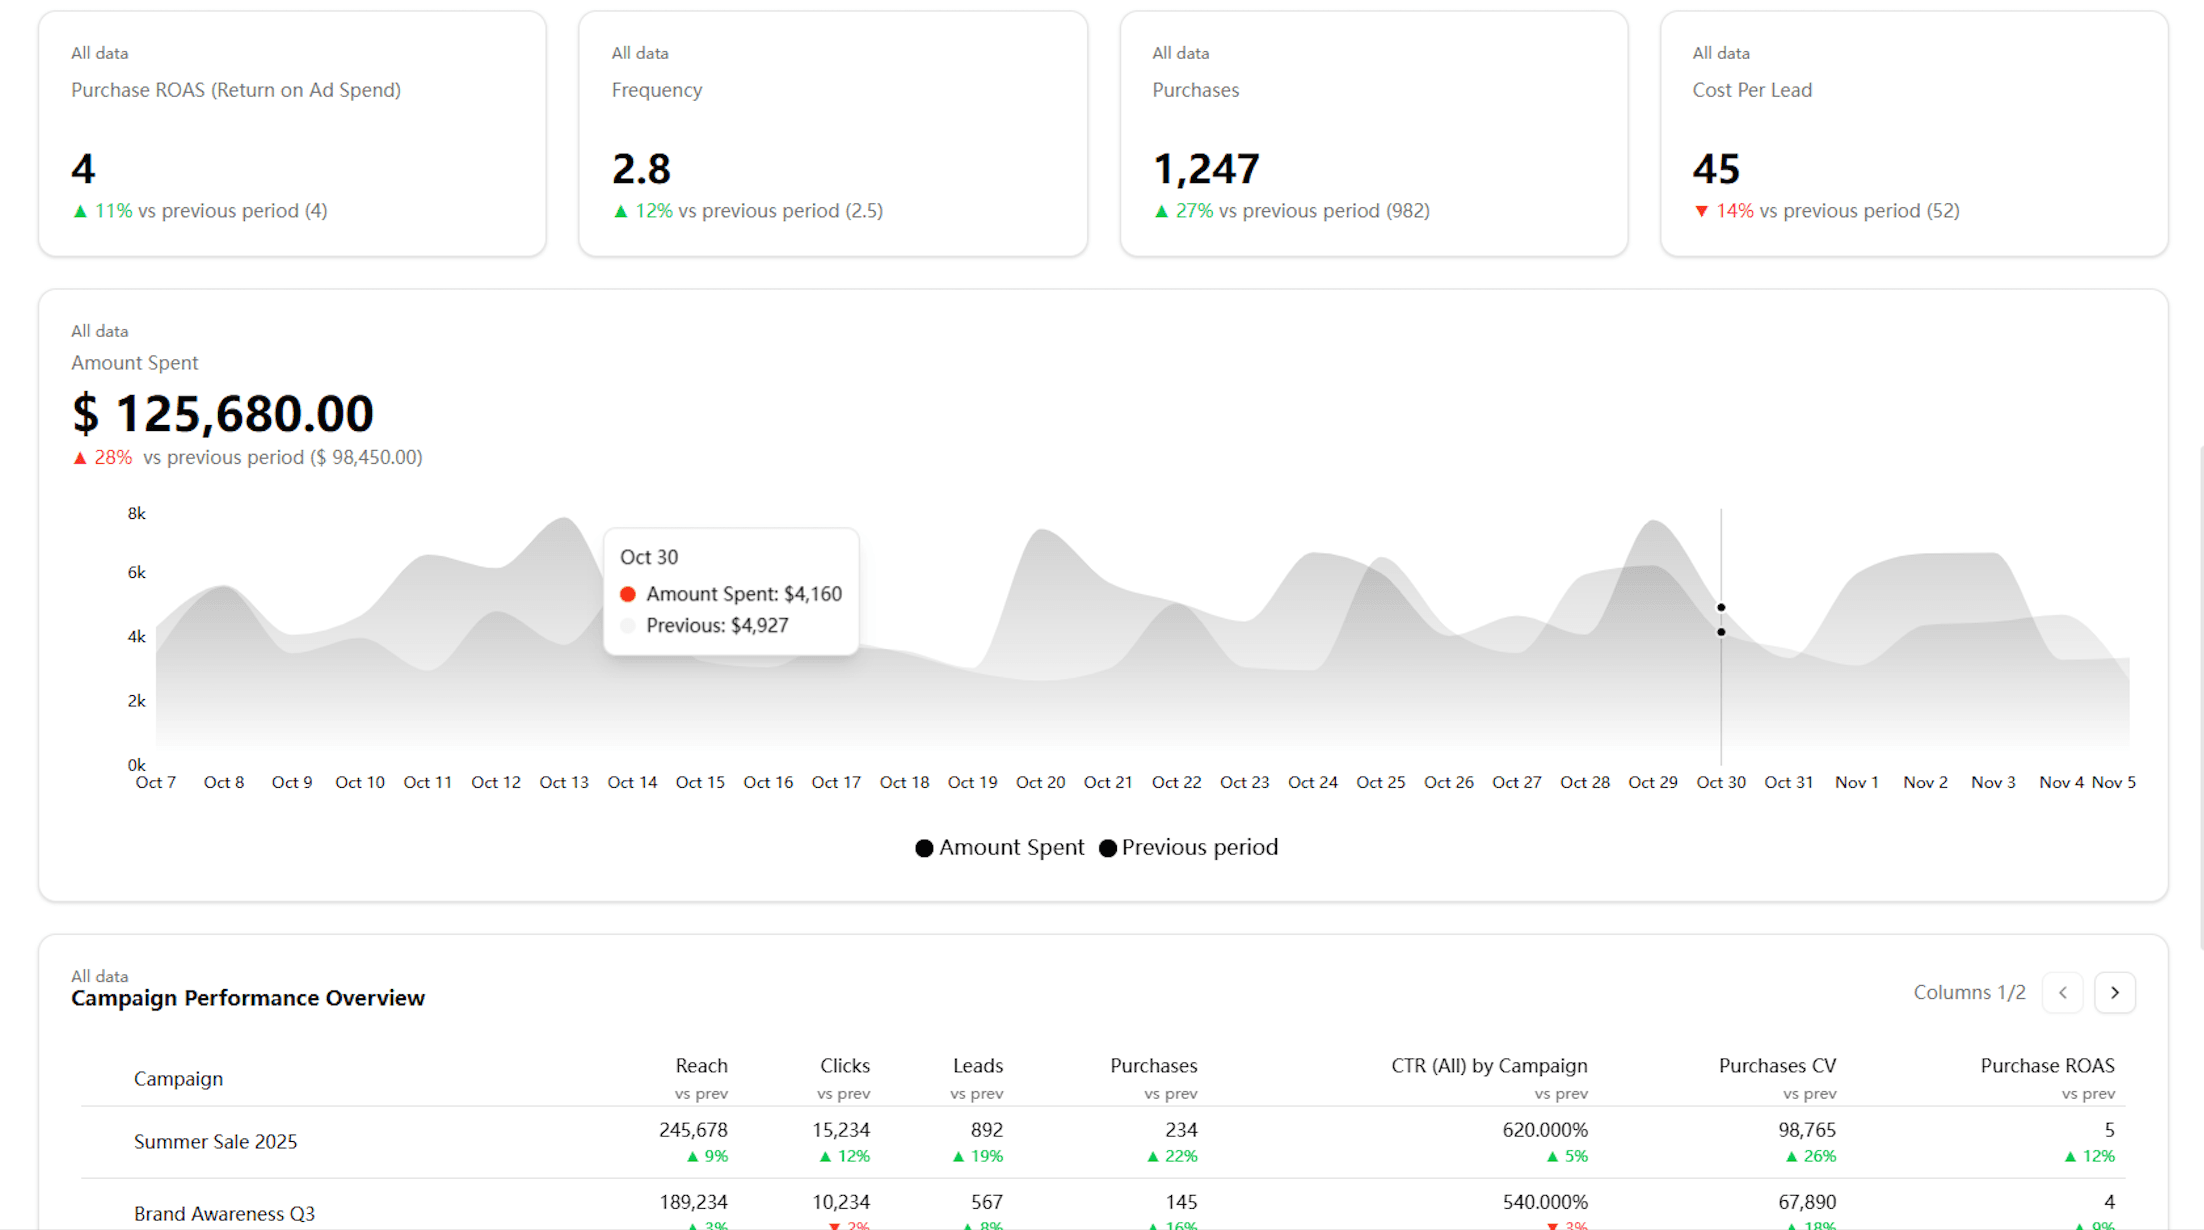
Task: Click Frequency card's green increase arrow
Action: (620, 211)
